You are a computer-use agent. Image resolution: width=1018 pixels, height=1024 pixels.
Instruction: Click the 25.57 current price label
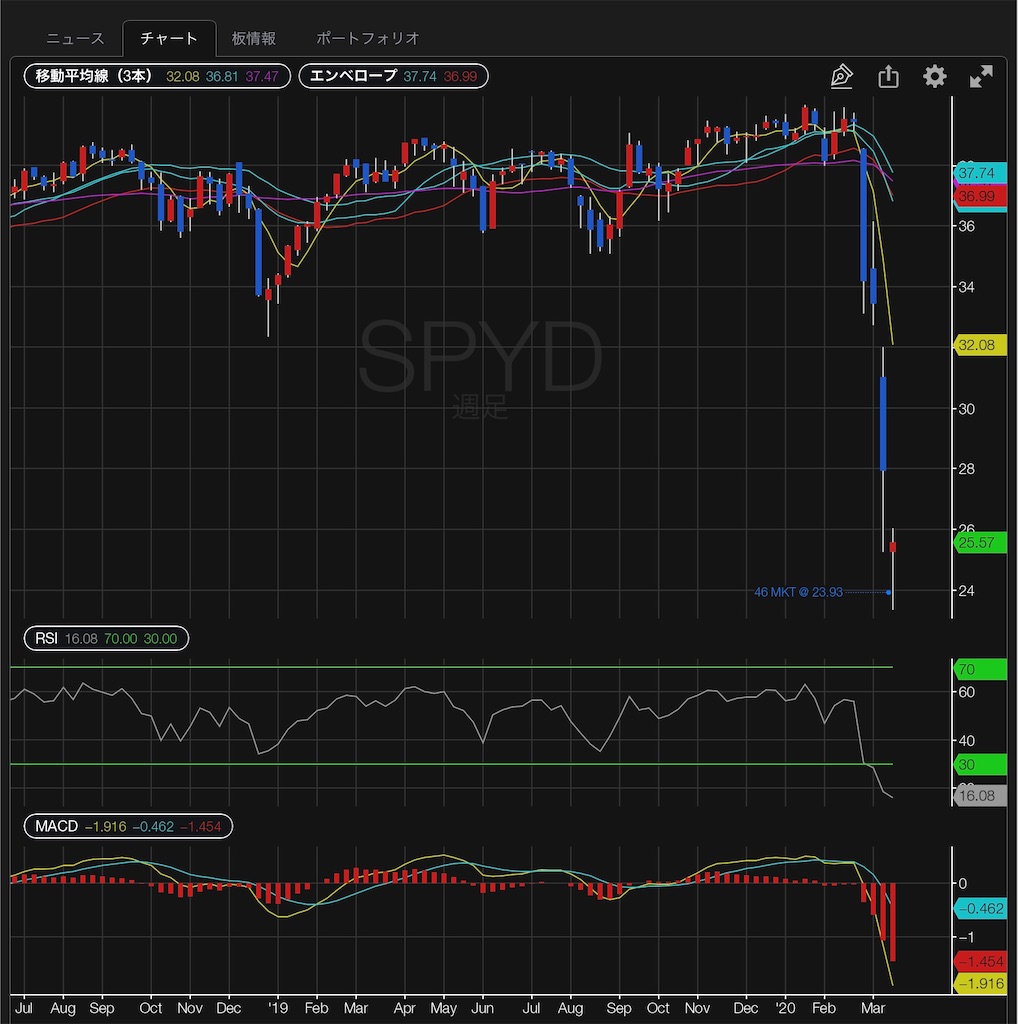(x=980, y=543)
